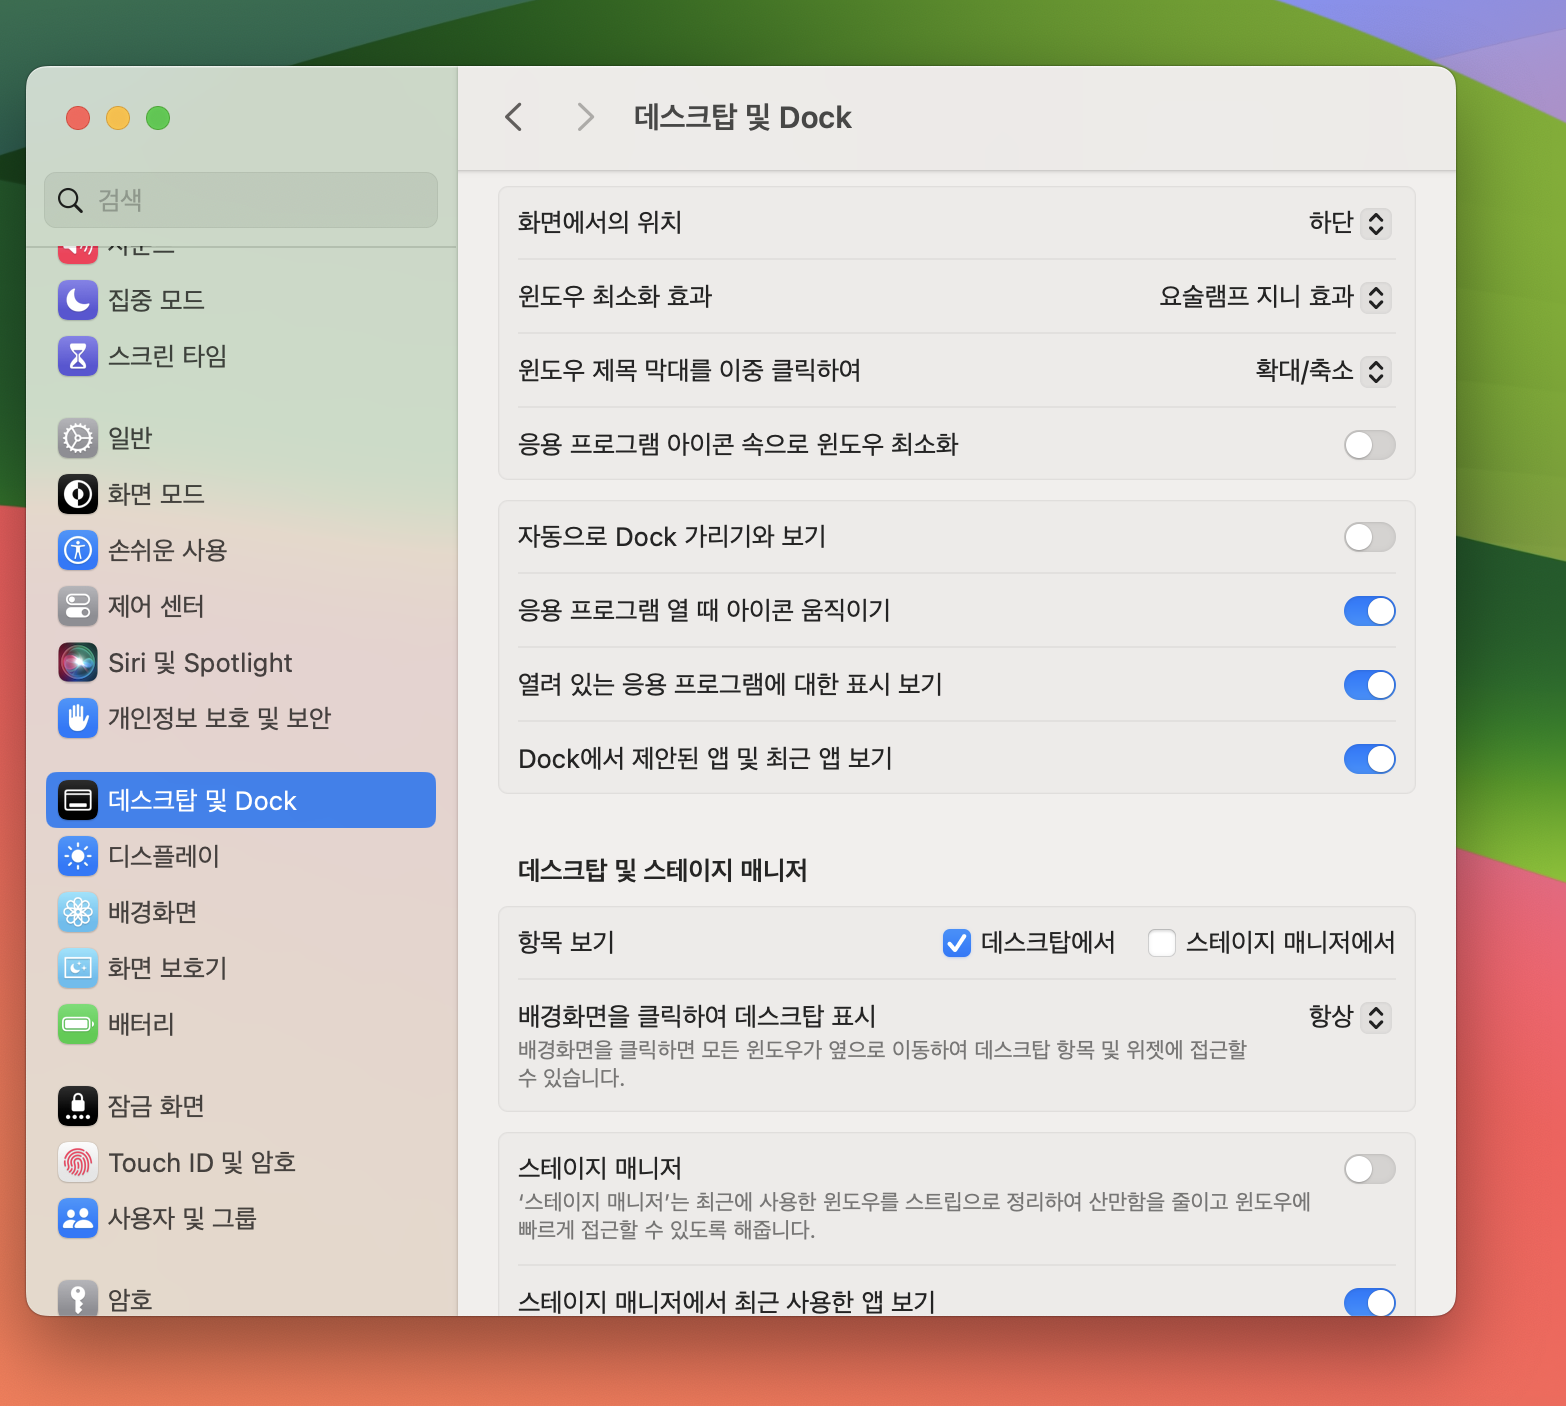Click the 디스플레이 sun icon
Viewport: 1566px width, 1406px height.
pos(78,856)
